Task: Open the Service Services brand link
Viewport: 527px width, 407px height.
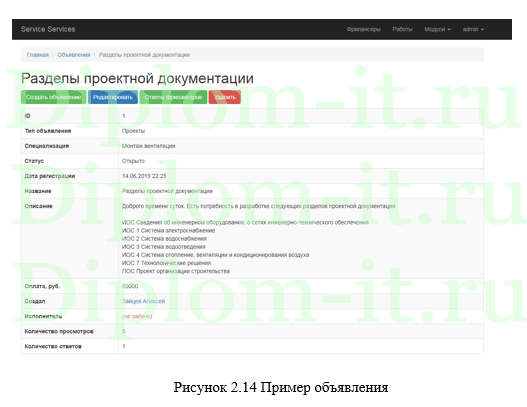Action: pyautogui.click(x=48, y=29)
